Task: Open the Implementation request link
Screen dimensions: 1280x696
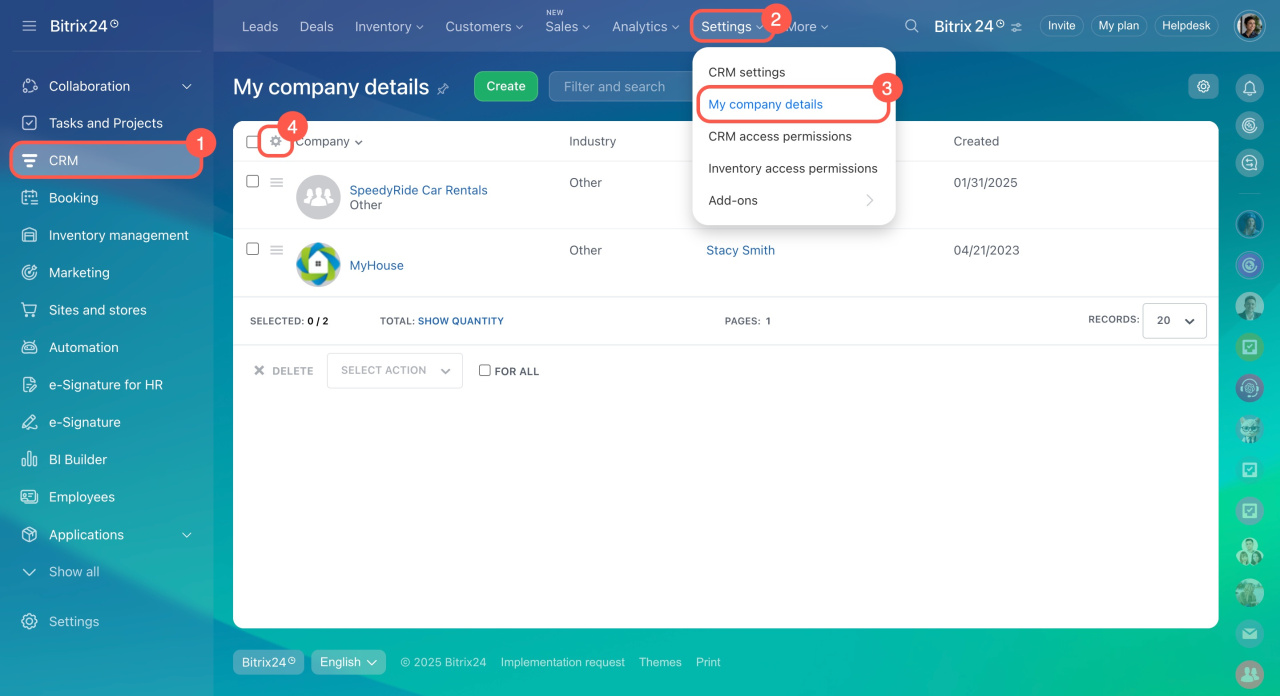Action: coord(563,662)
